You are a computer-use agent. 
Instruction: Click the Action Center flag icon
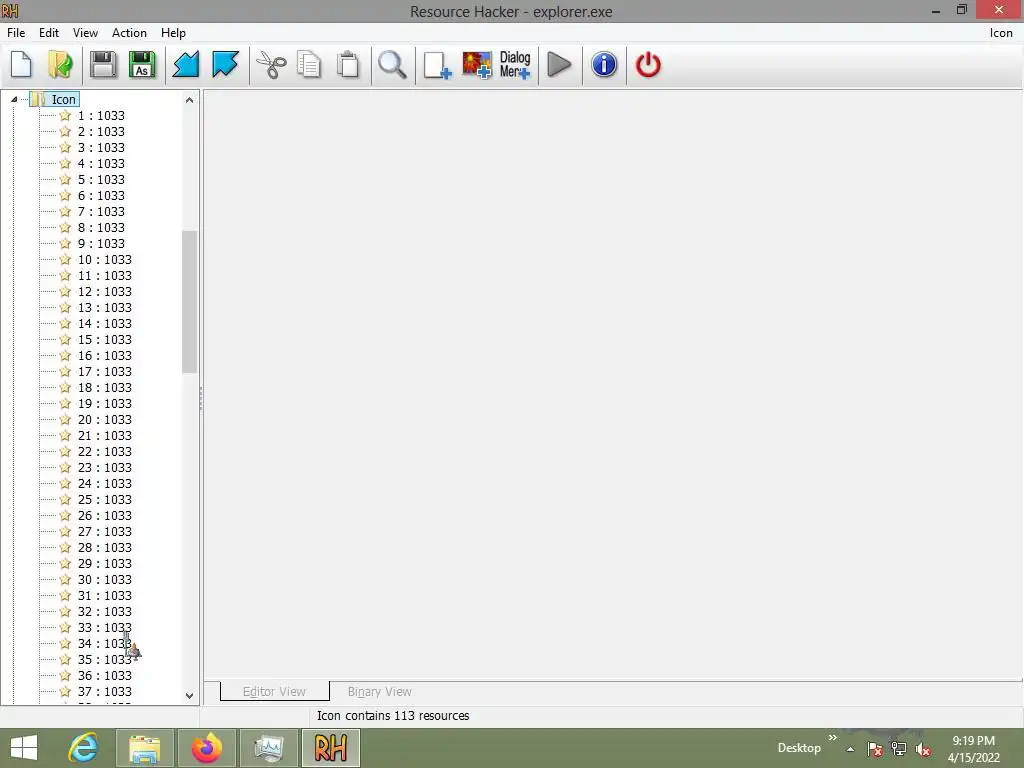coord(875,749)
